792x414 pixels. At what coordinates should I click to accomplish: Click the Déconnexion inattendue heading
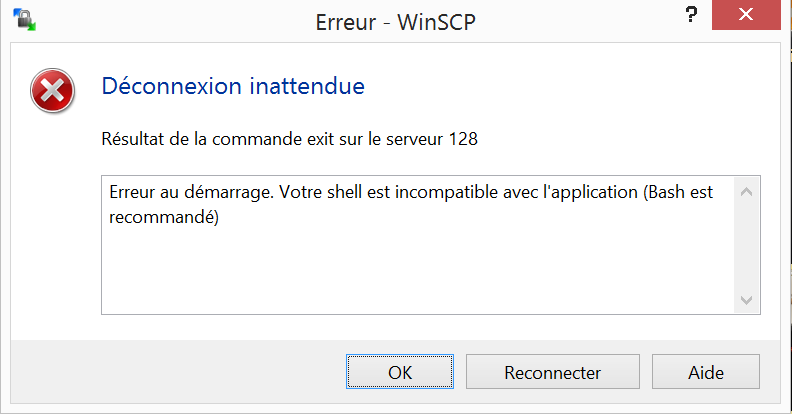click(233, 86)
